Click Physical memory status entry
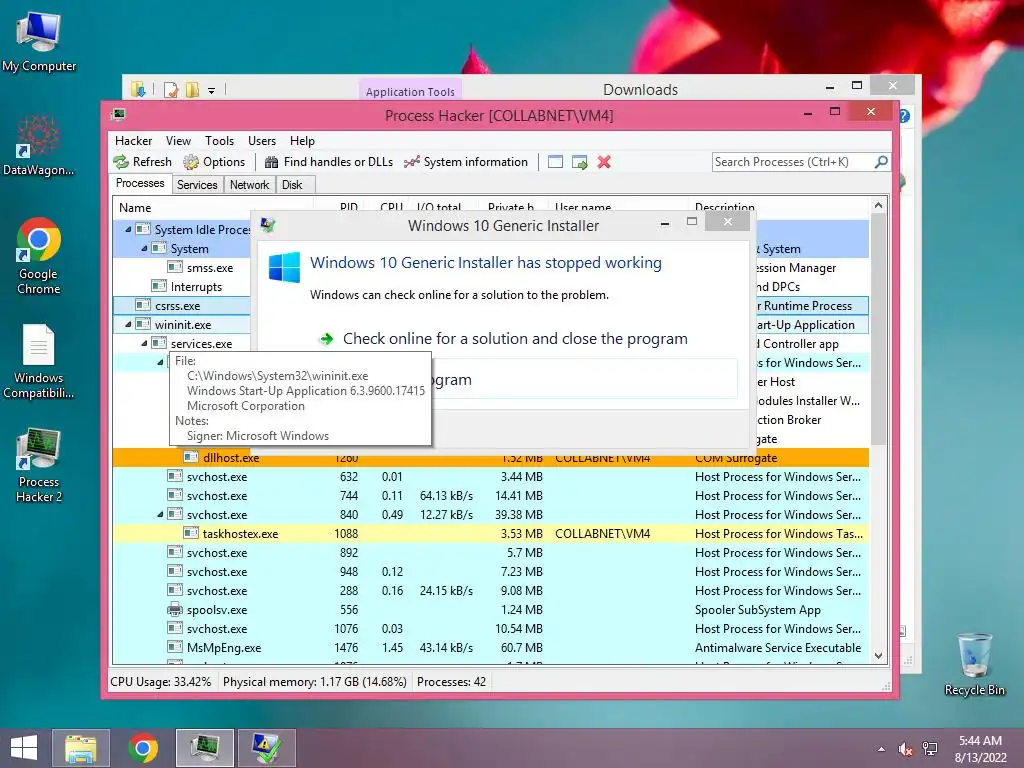 315,682
